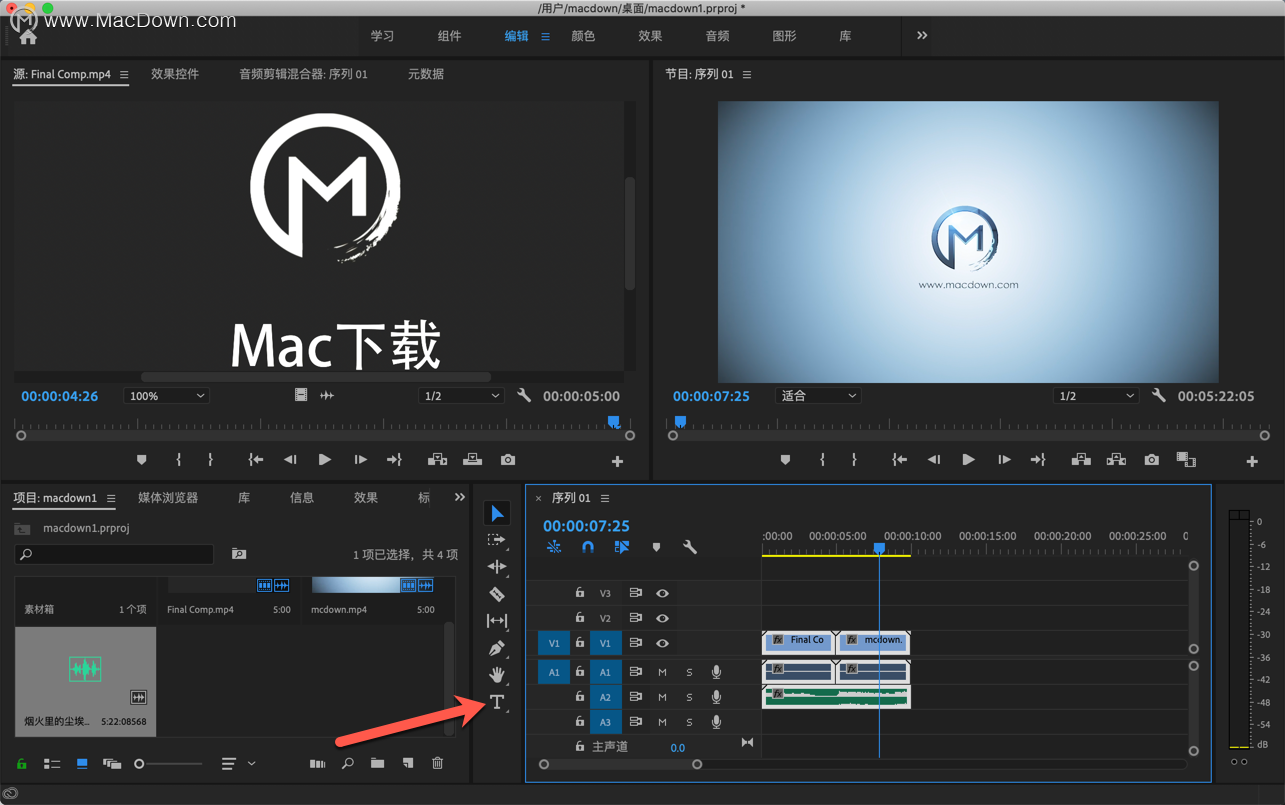Export frame with Program monitor camera icon
The image size is (1285, 805).
tap(1152, 460)
